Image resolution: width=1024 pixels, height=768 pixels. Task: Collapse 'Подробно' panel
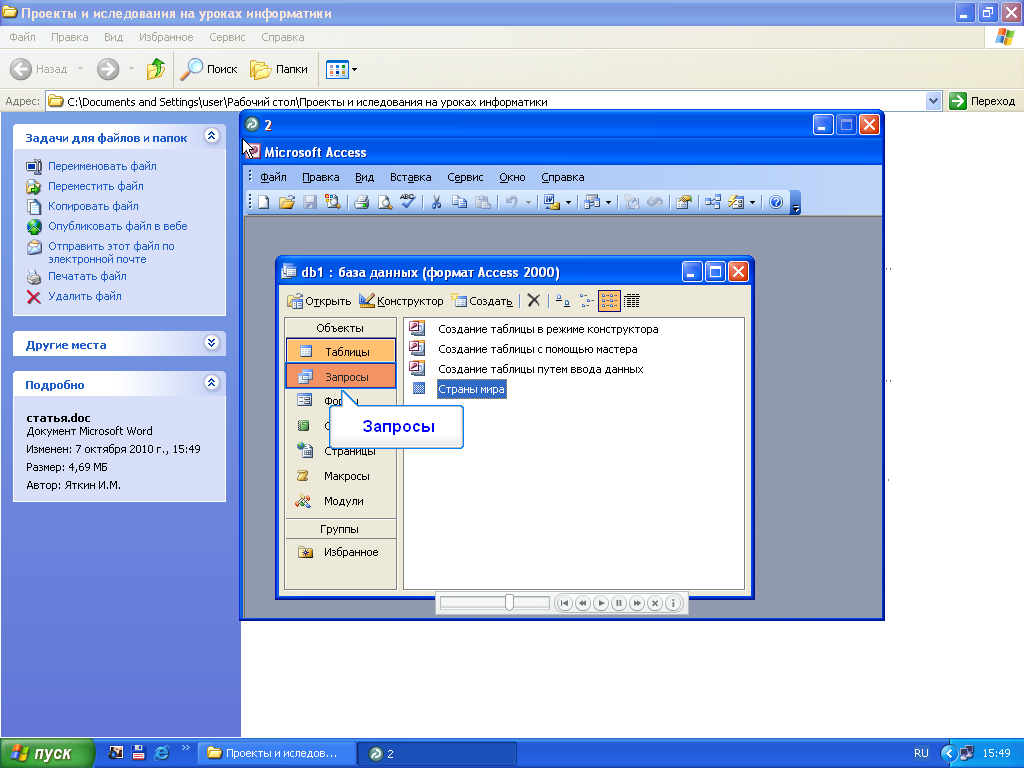tap(211, 382)
